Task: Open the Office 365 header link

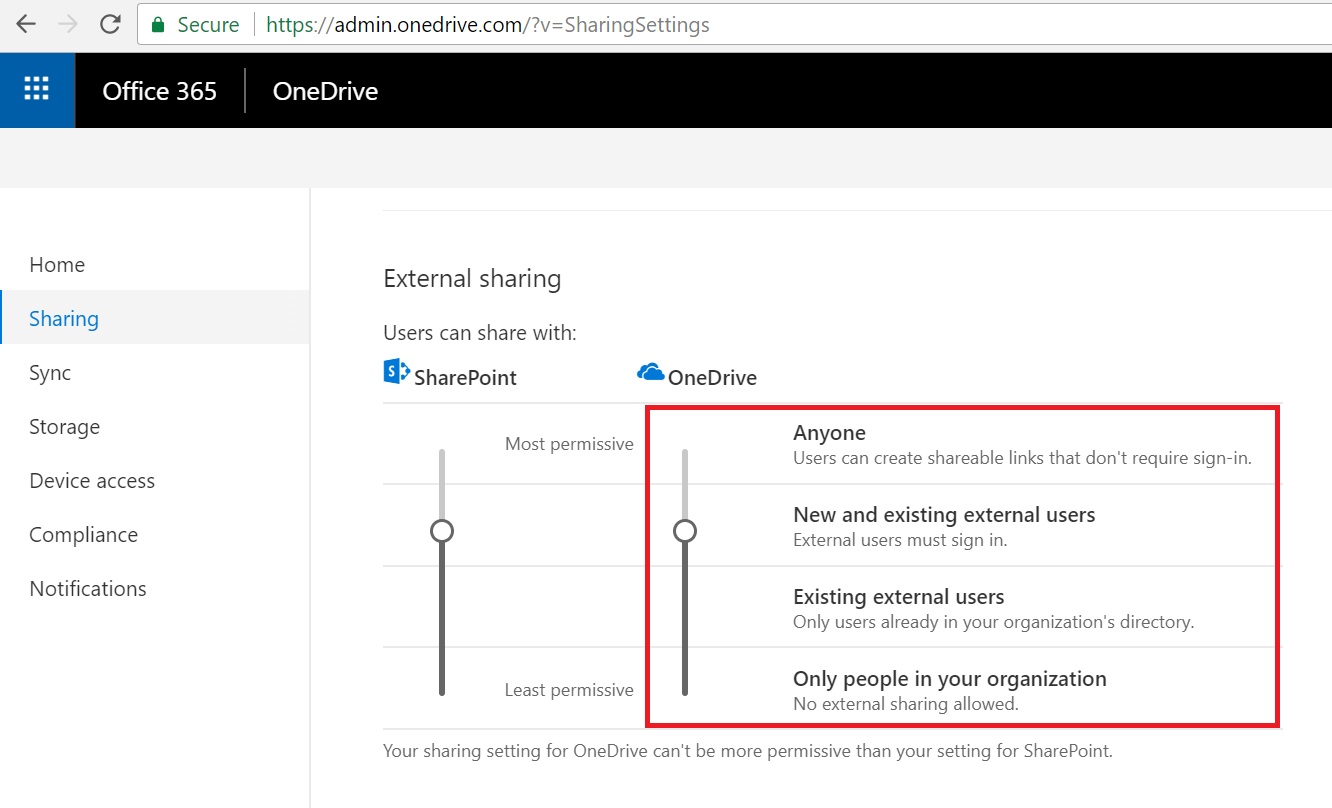Action: click(160, 91)
